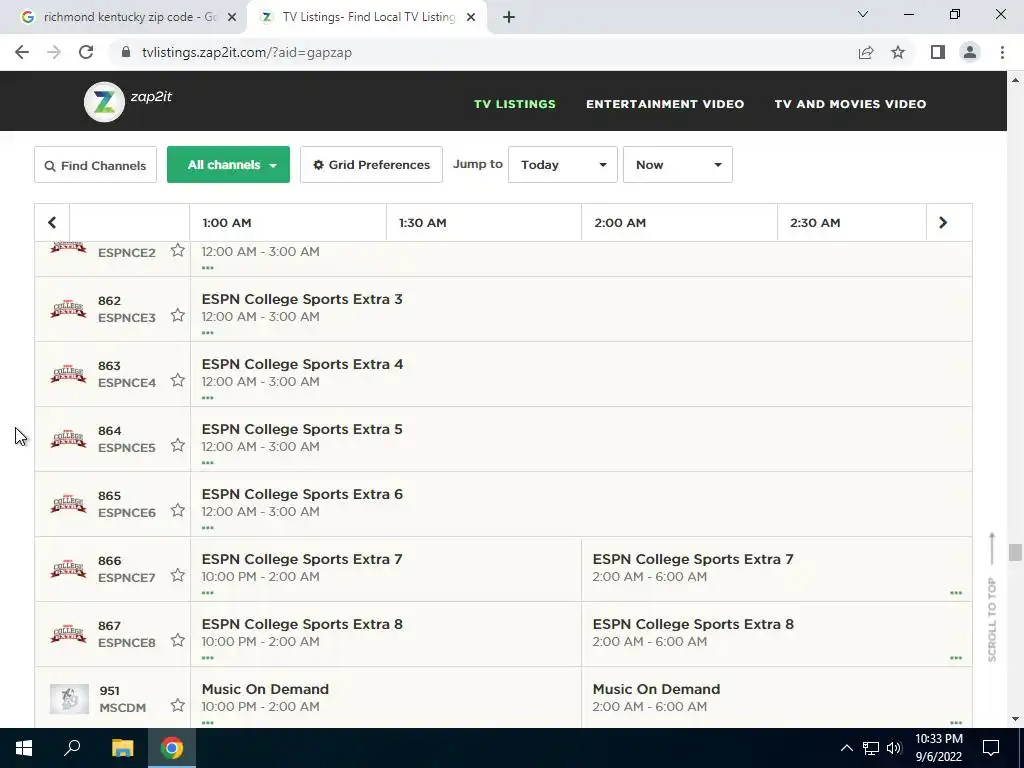Open TV and Movies Video nav item
This screenshot has width=1024, height=768.
[850, 104]
